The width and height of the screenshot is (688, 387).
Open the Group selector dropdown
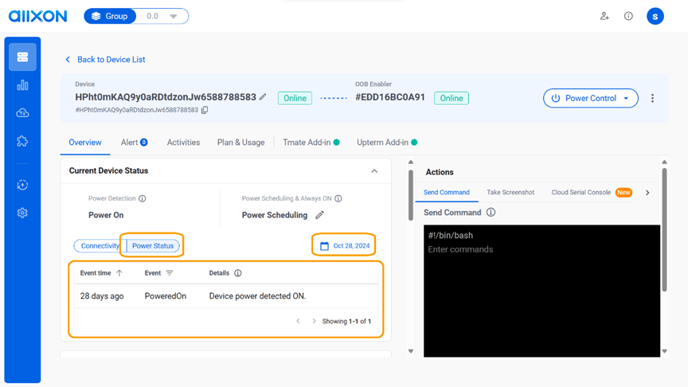point(162,16)
